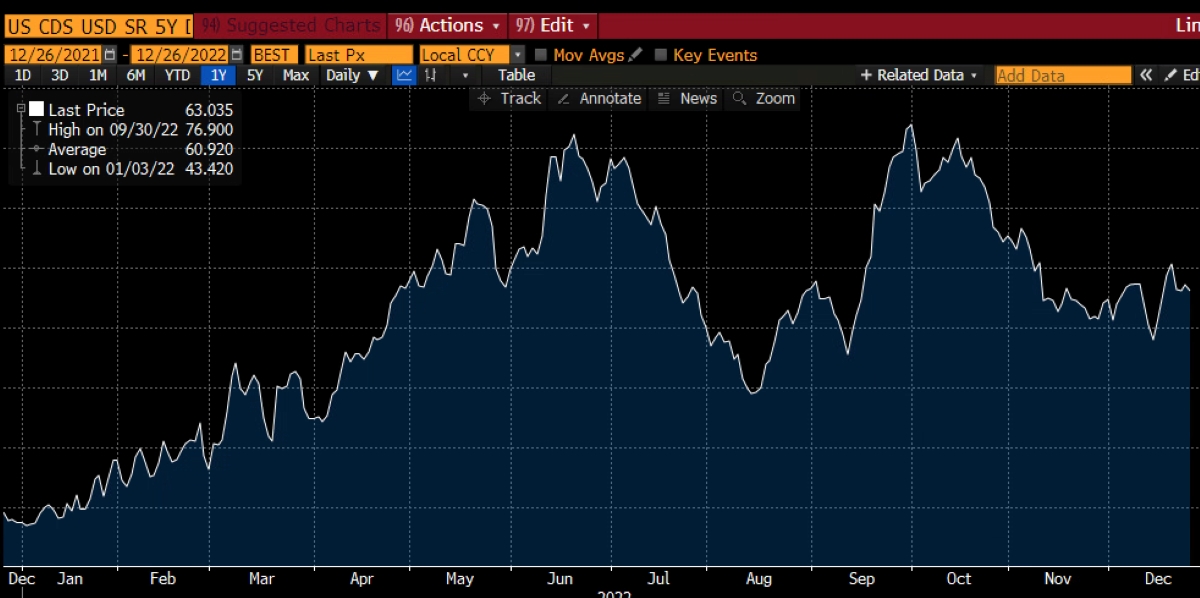Enable the Mov Avgs checkbox
This screenshot has height=598, width=1200.
[541, 55]
